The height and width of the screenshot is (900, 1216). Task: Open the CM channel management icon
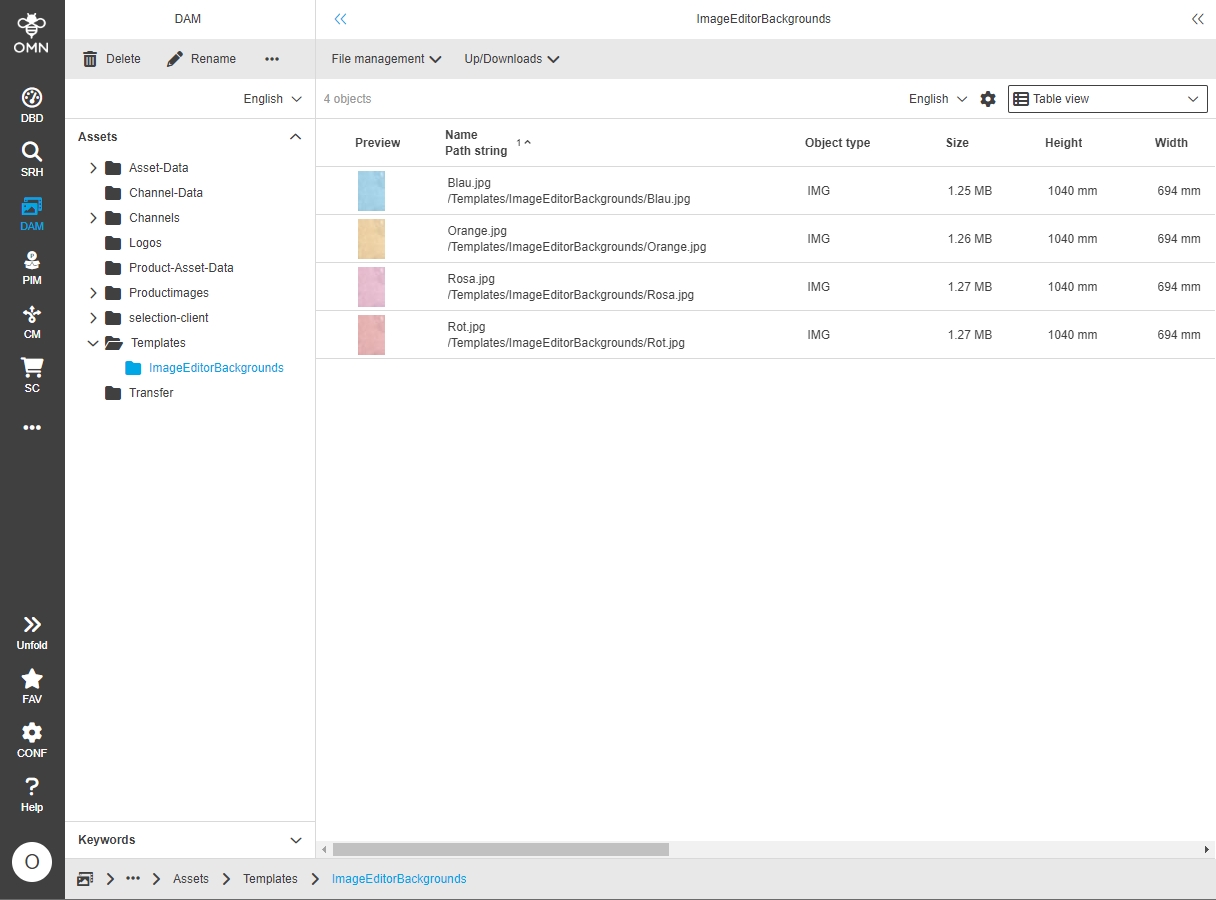pyautogui.click(x=32, y=321)
